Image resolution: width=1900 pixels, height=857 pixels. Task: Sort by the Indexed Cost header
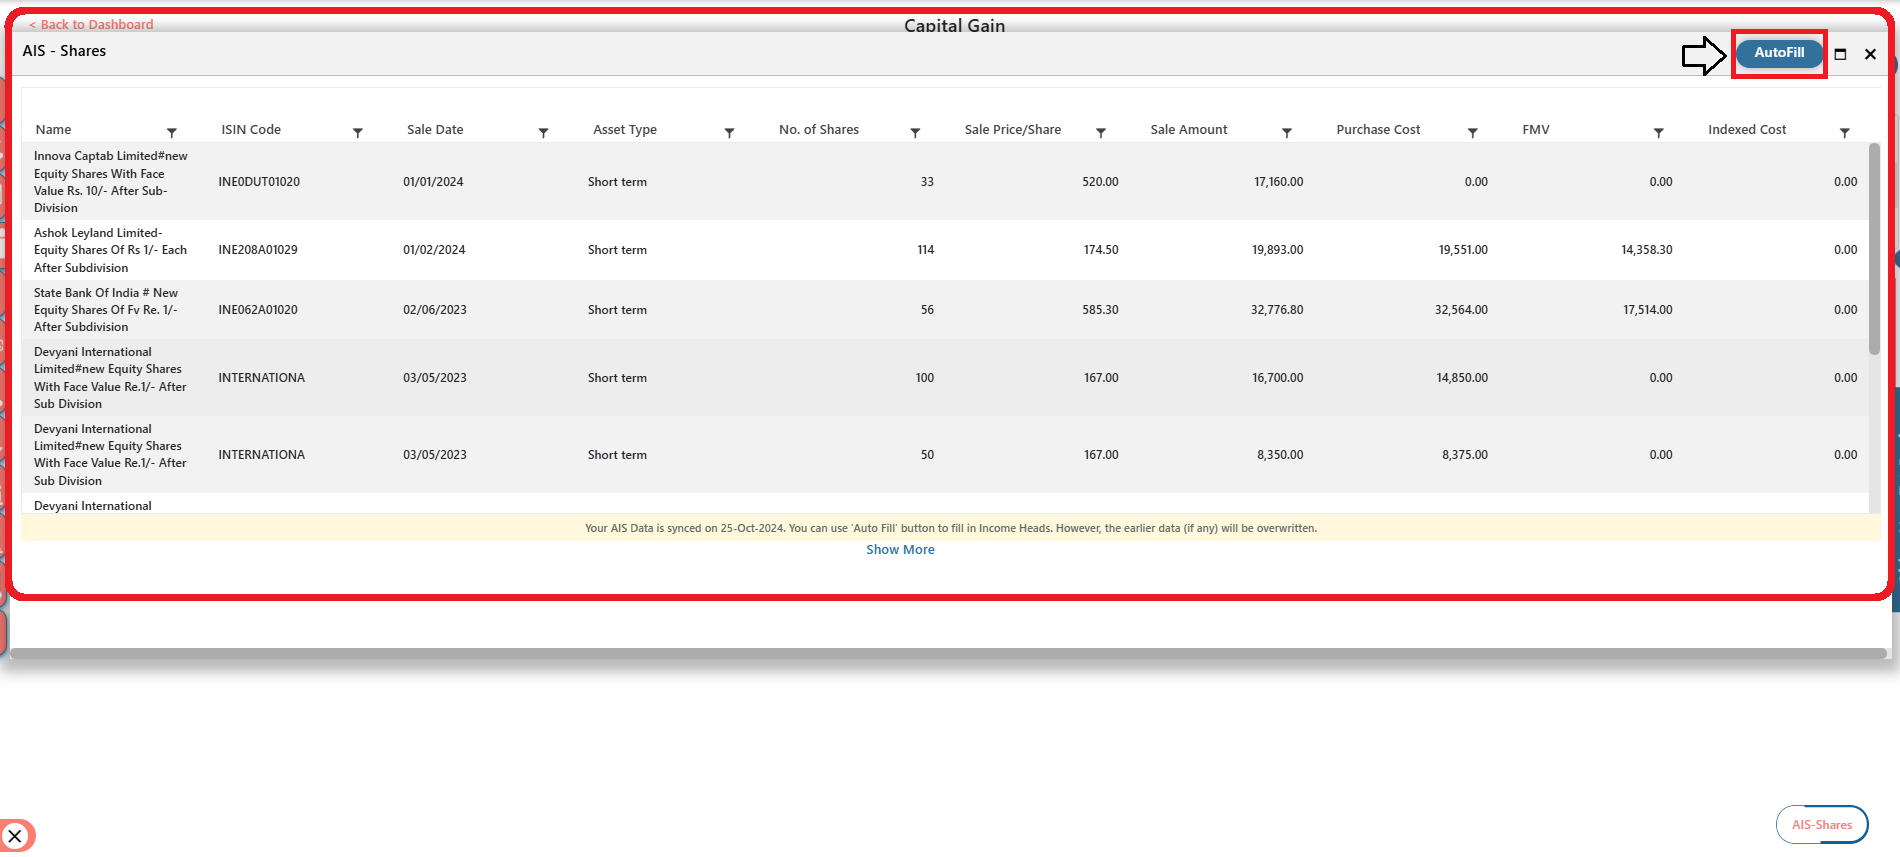[1747, 130]
